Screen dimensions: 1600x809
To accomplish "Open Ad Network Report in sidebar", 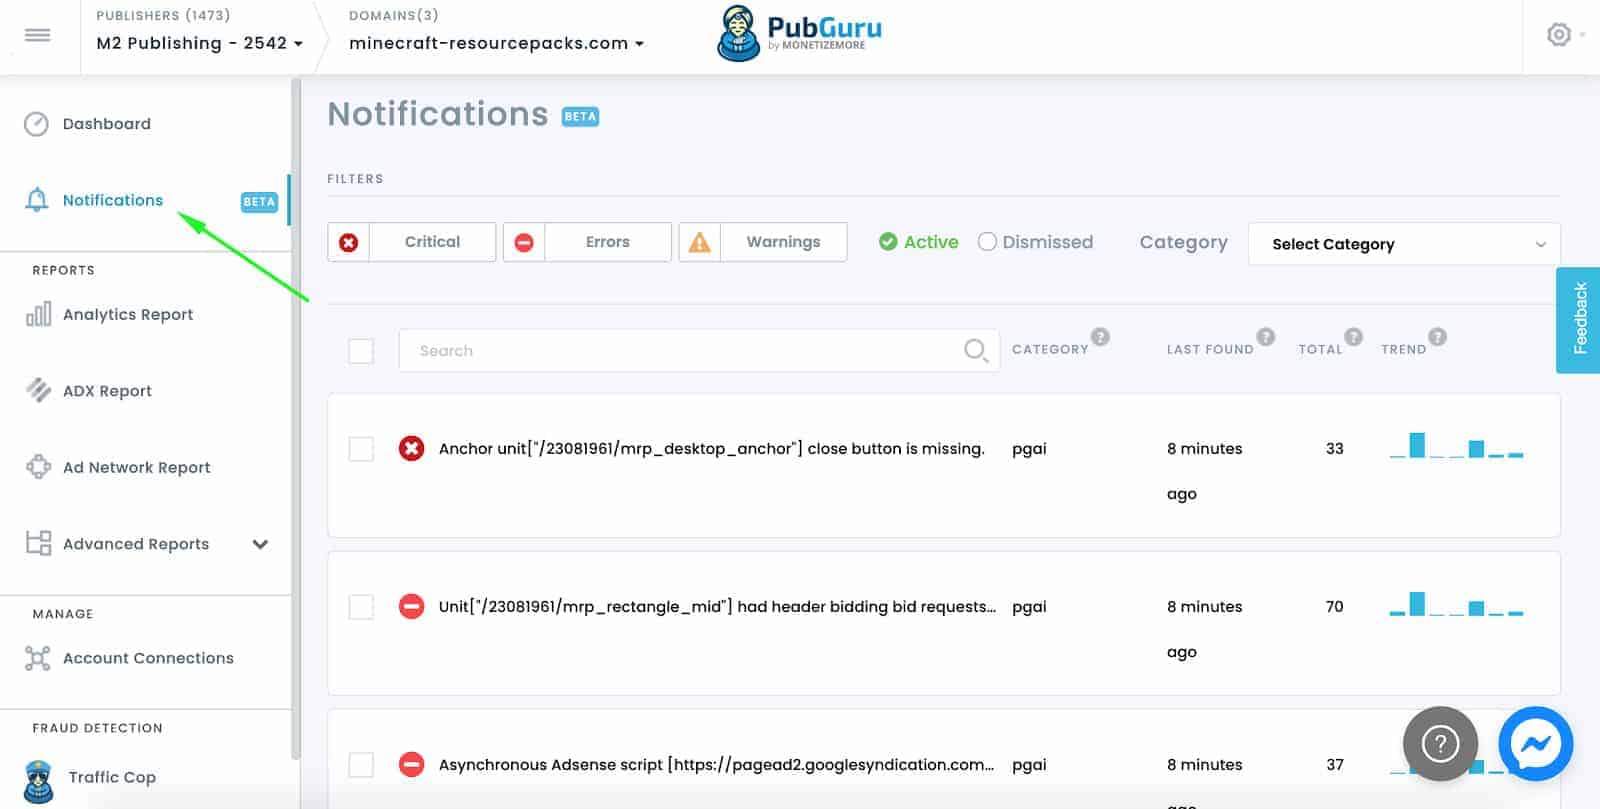I will (137, 467).
